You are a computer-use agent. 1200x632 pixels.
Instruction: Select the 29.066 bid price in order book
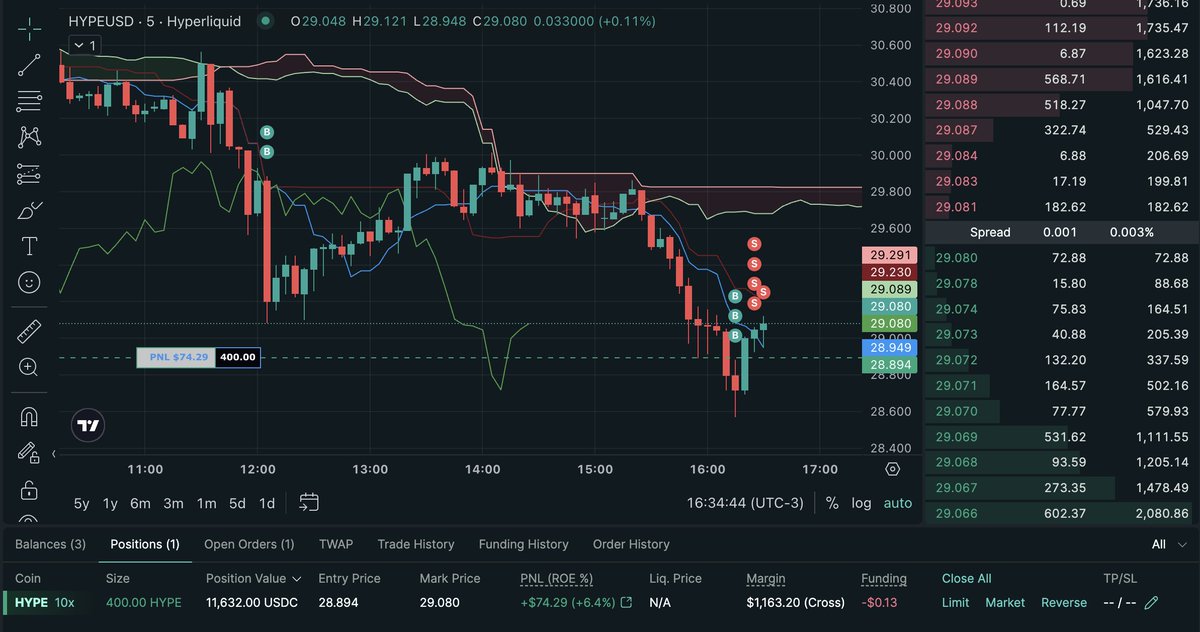tap(958, 513)
